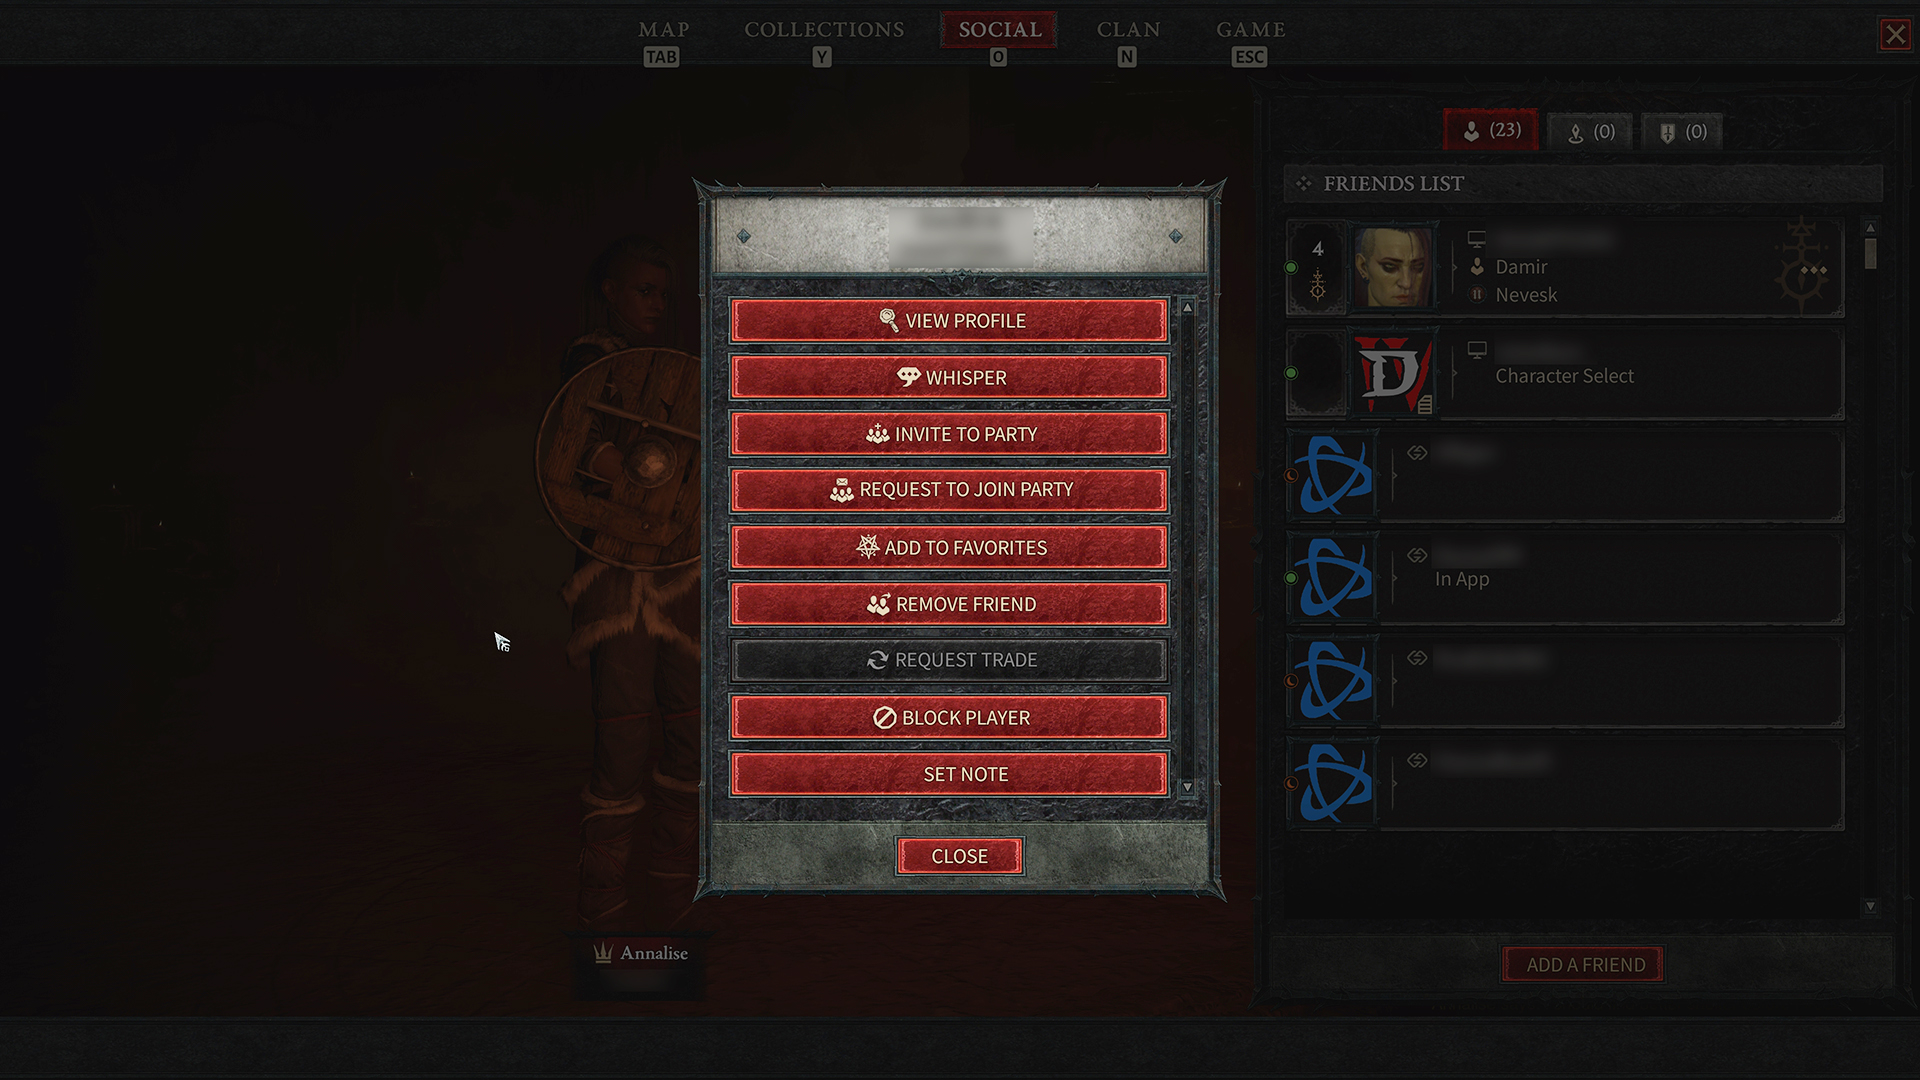Click the REQUEST TRADE greyed-out option
The height and width of the screenshot is (1080, 1920).
(x=949, y=659)
